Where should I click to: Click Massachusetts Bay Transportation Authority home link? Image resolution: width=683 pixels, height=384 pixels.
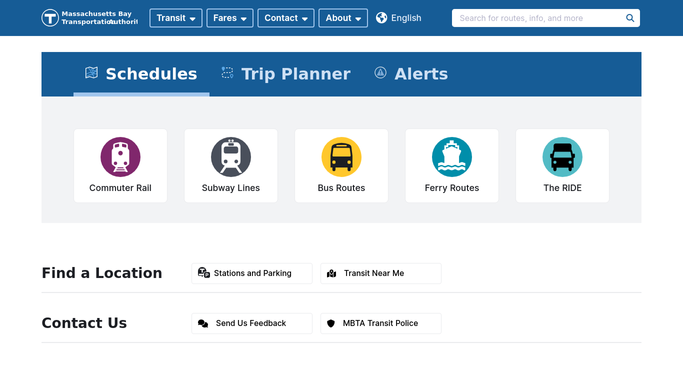pos(90,18)
